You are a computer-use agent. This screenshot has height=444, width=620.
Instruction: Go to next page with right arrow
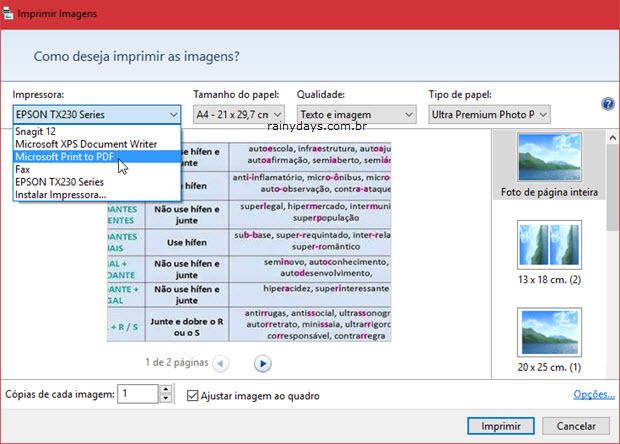point(262,363)
